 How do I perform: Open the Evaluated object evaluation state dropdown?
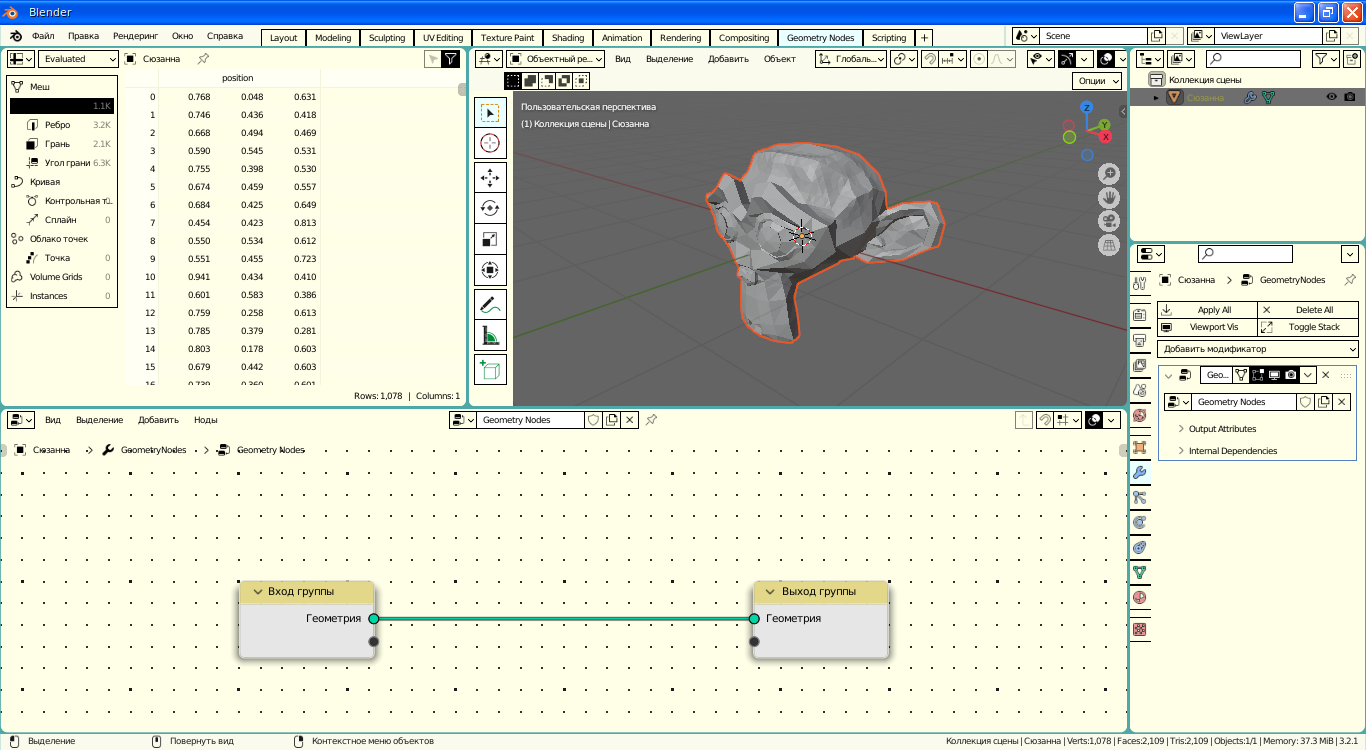78,59
